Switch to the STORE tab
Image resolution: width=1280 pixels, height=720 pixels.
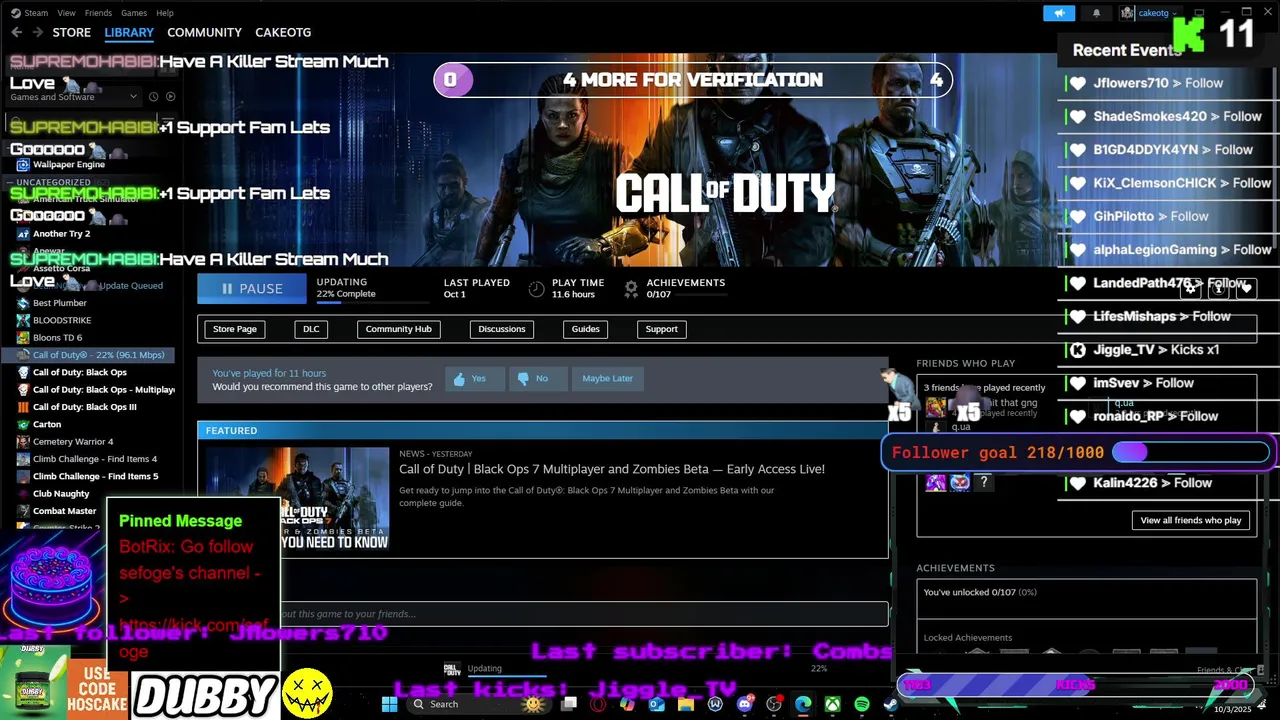(x=72, y=32)
